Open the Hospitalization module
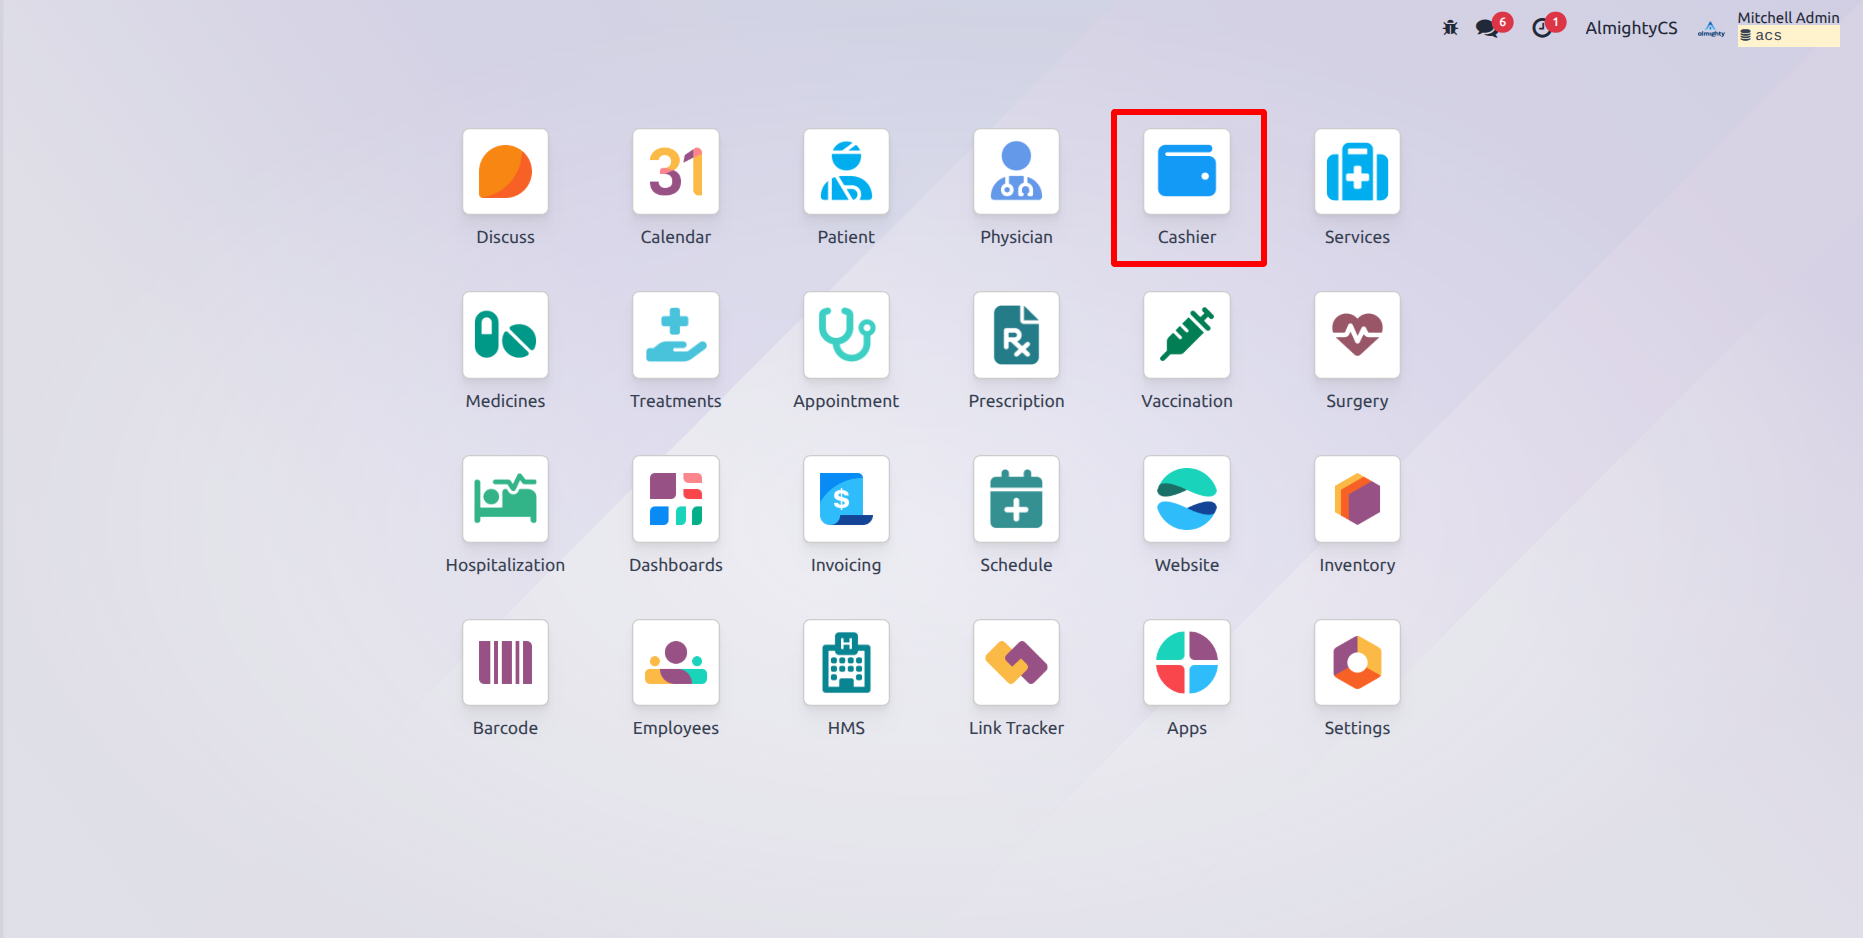 (505, 499)
